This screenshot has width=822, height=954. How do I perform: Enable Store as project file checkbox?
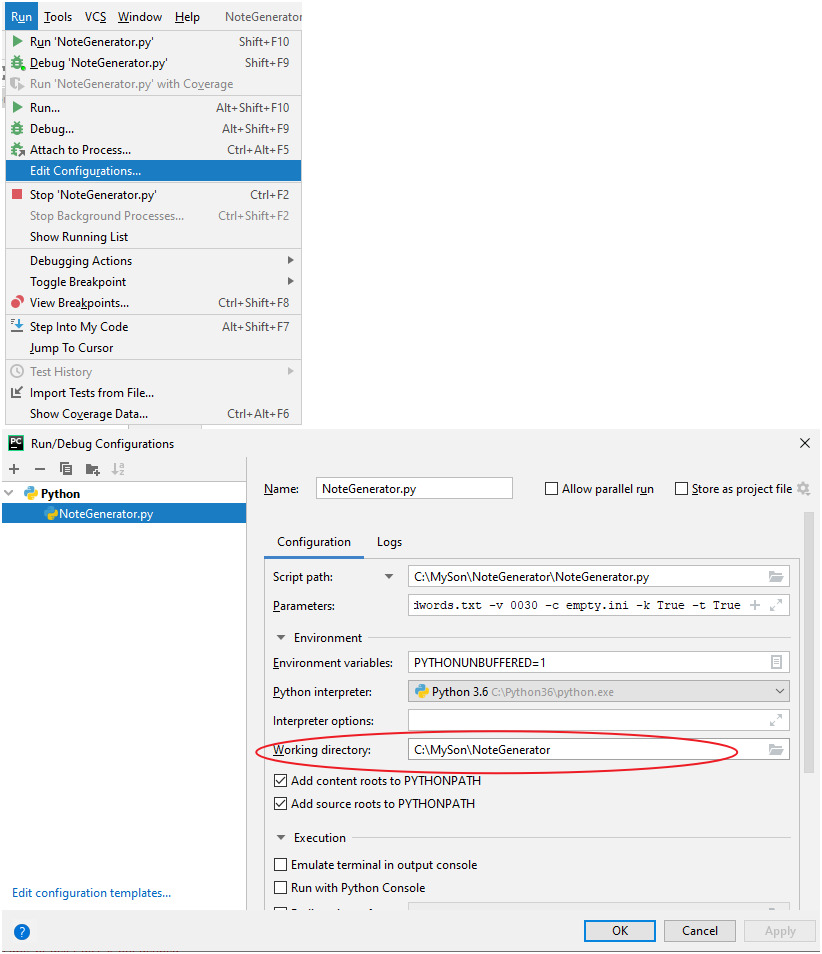pos(681,489)
